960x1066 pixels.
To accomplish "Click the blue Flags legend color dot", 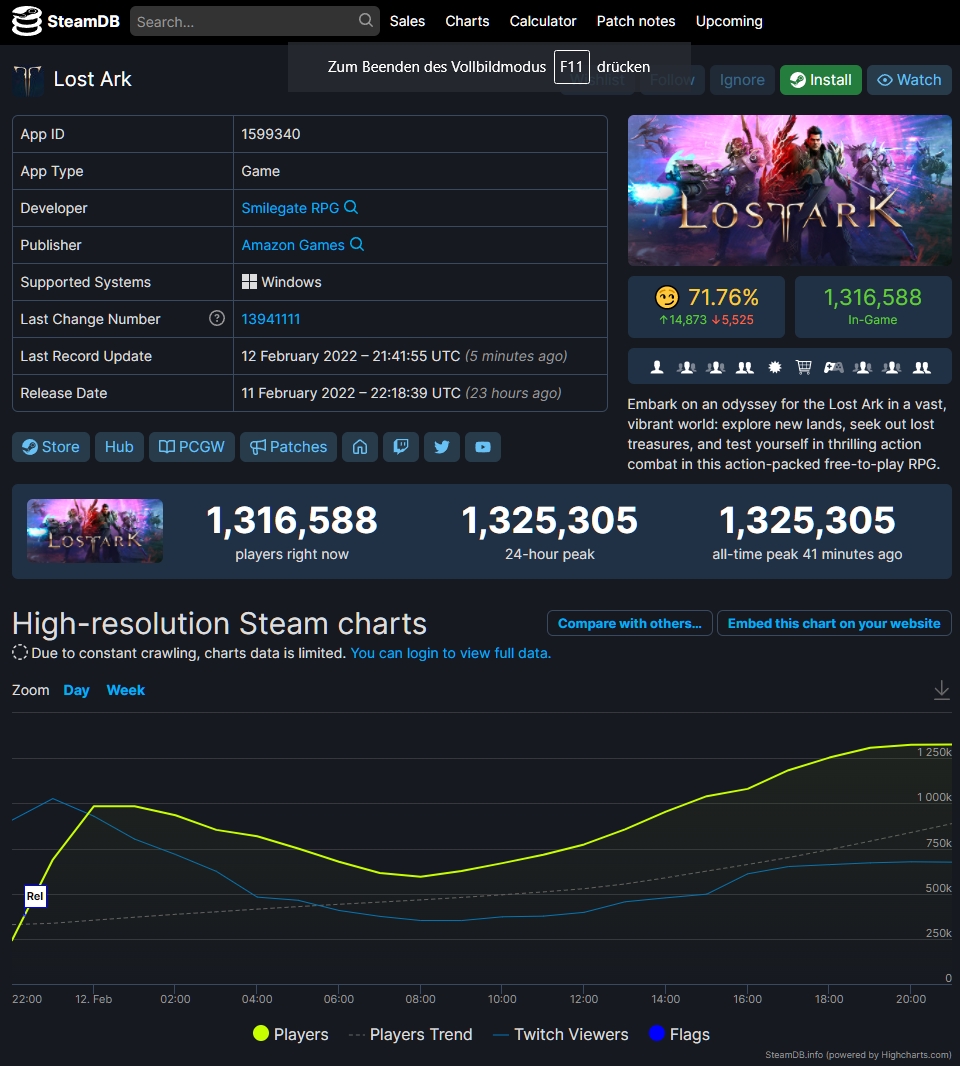I will coord(657,1033).
